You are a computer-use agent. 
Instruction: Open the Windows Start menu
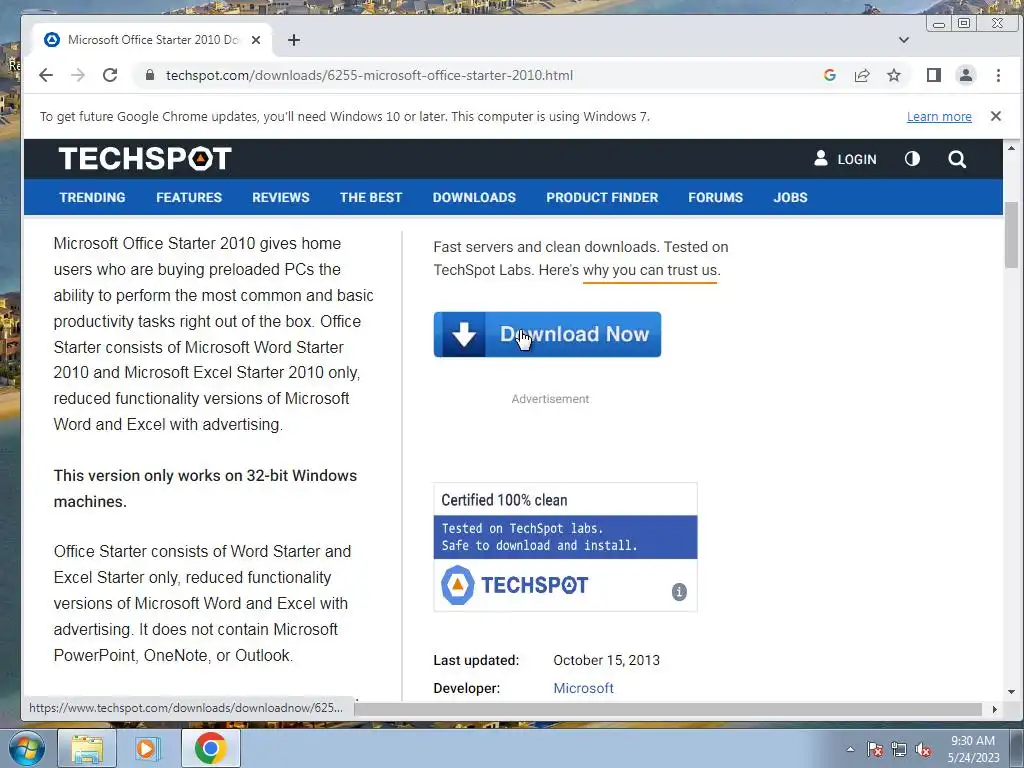coord(26,749)
